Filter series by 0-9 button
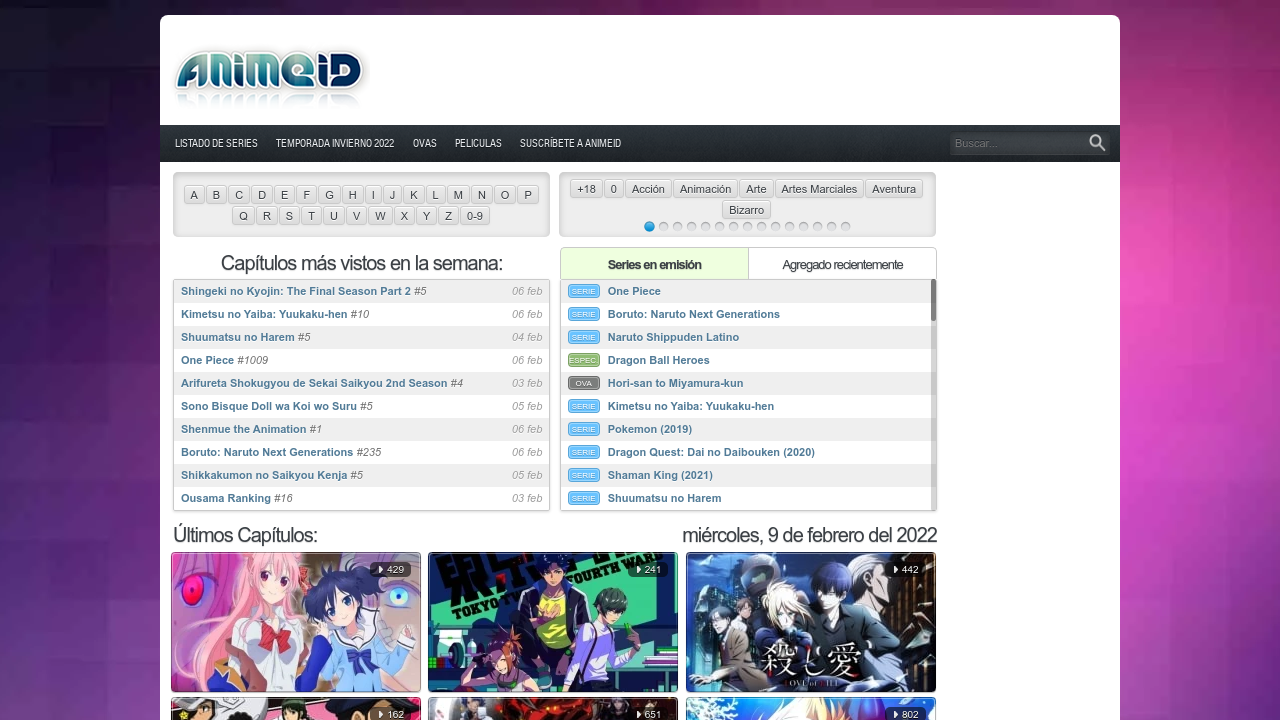1280x720 pixels. pyautogui.click(x=475, y=216)
